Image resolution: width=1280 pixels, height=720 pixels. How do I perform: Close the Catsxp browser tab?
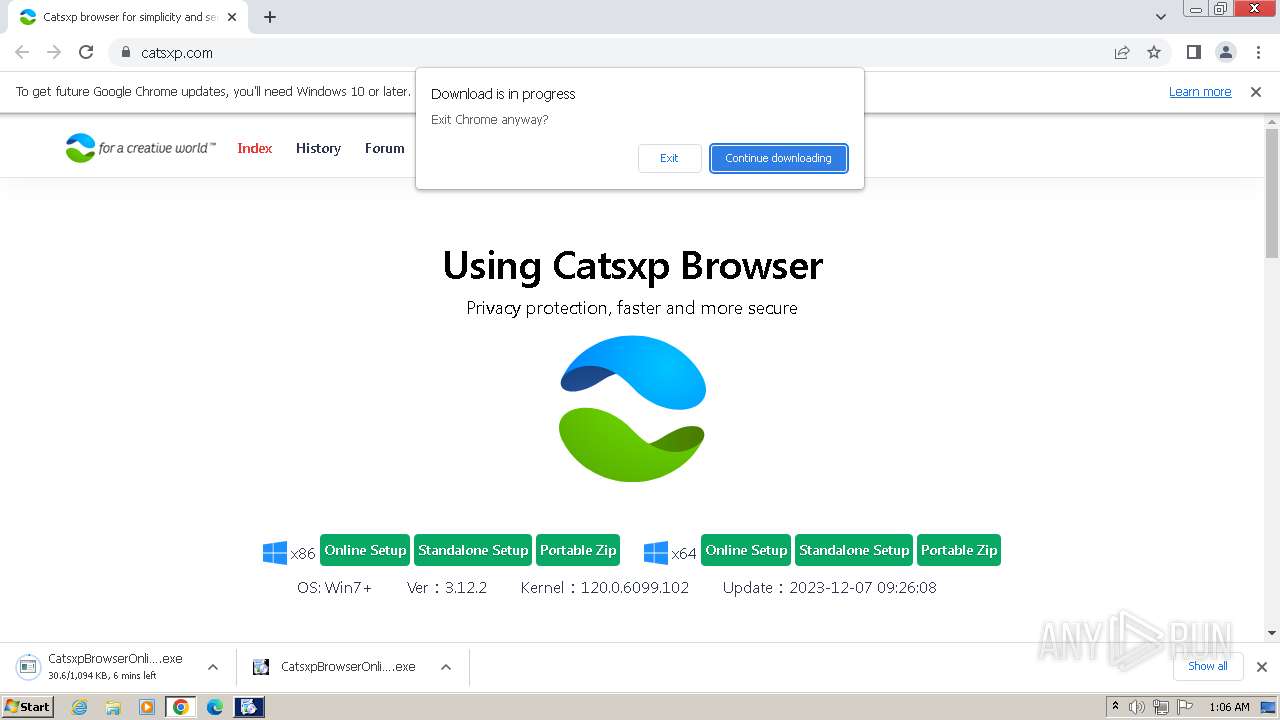232,17
